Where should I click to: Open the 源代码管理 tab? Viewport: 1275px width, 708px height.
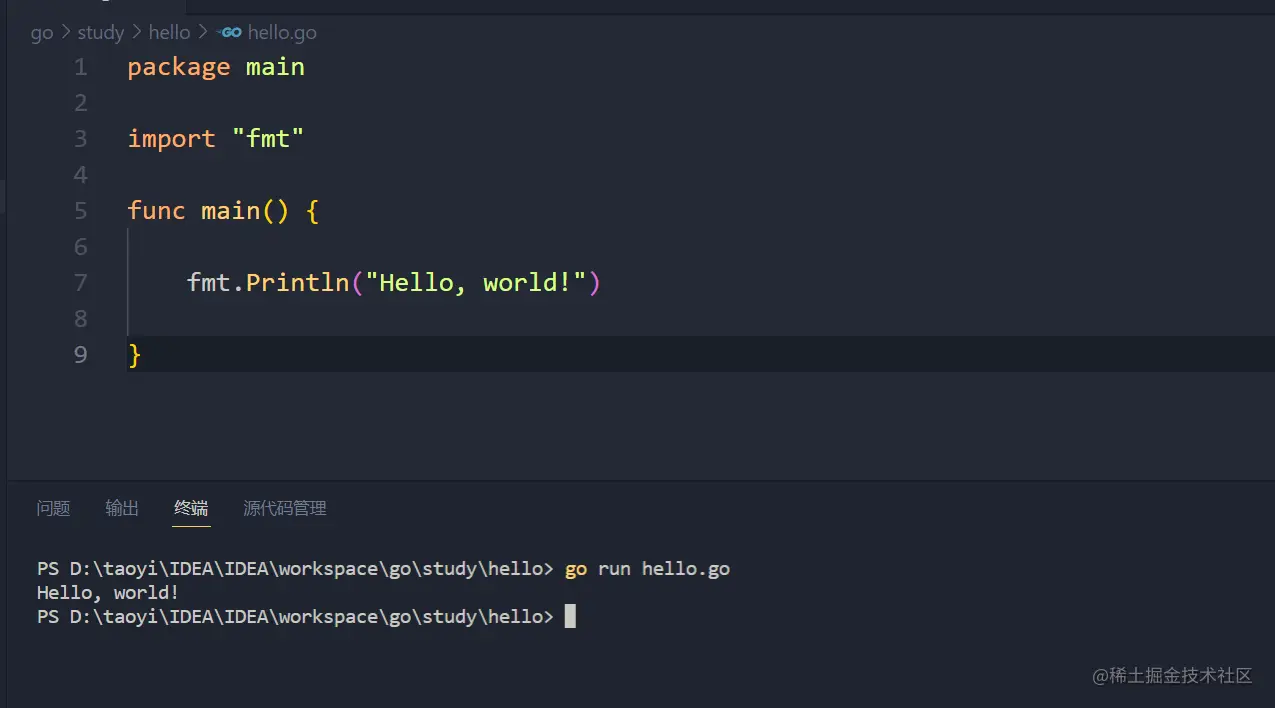click(285, 508)
